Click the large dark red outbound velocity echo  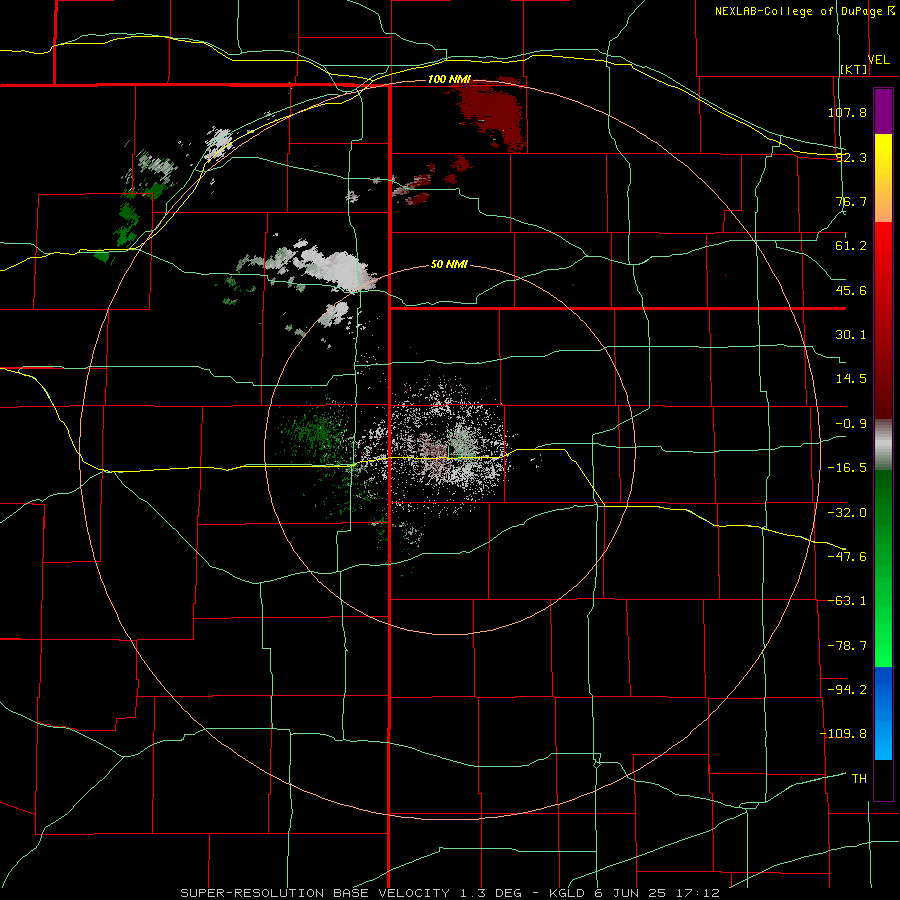tap(494, 113)
